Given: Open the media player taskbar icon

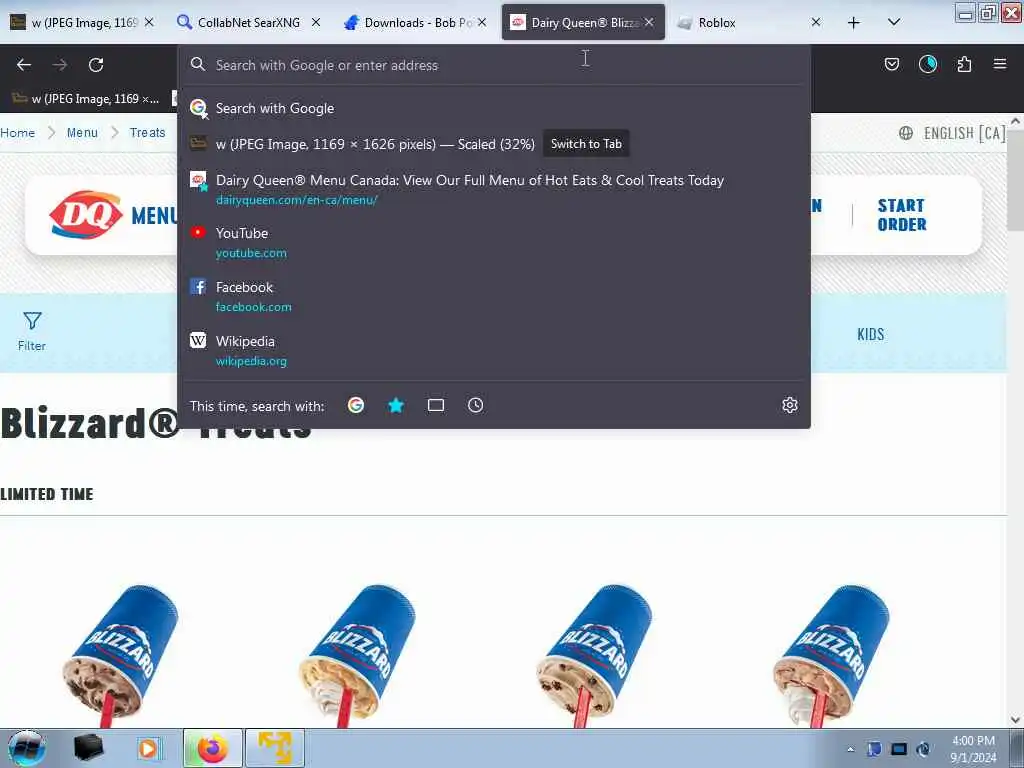Looking at the screenshot, I should pos(148,748).
